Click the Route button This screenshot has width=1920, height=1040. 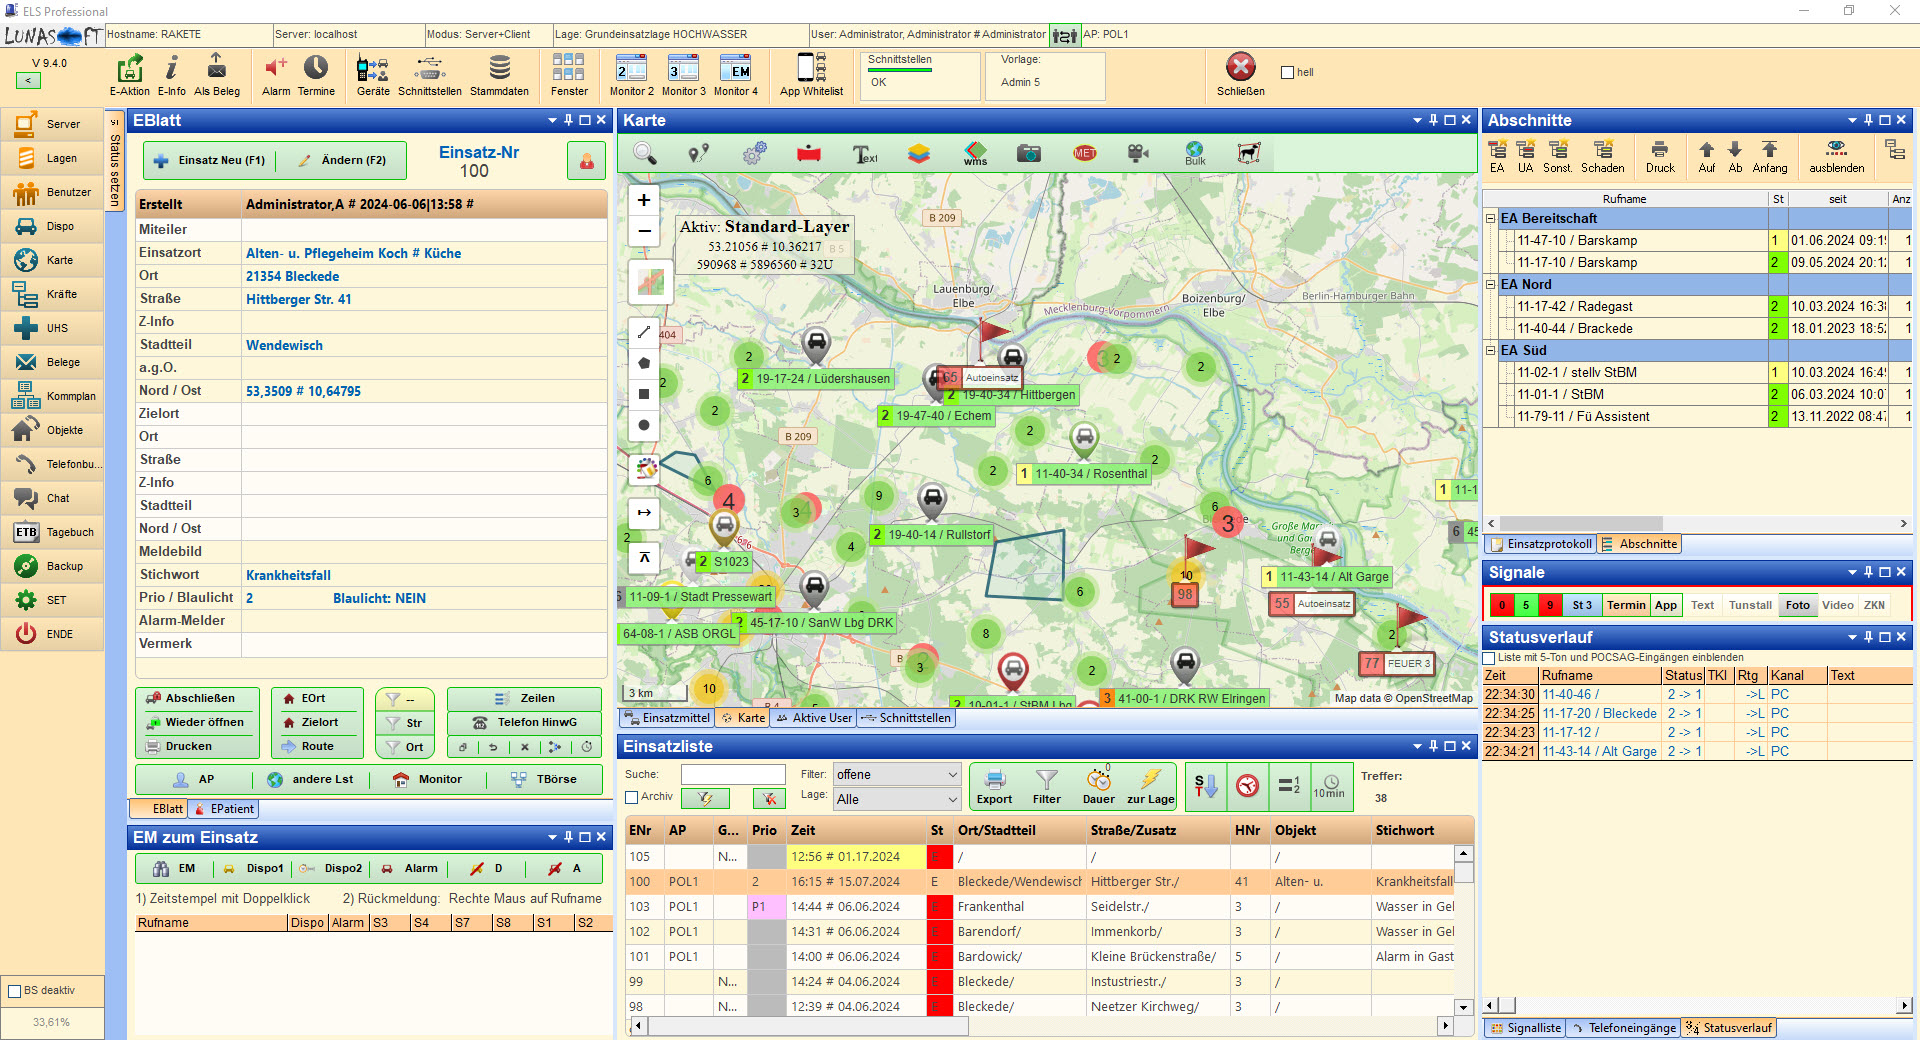[x=316, y=746]
